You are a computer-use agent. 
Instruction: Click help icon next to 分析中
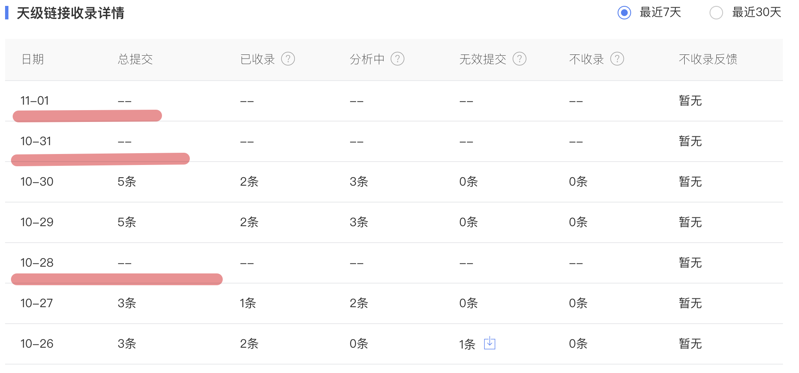tap(397, 59)
